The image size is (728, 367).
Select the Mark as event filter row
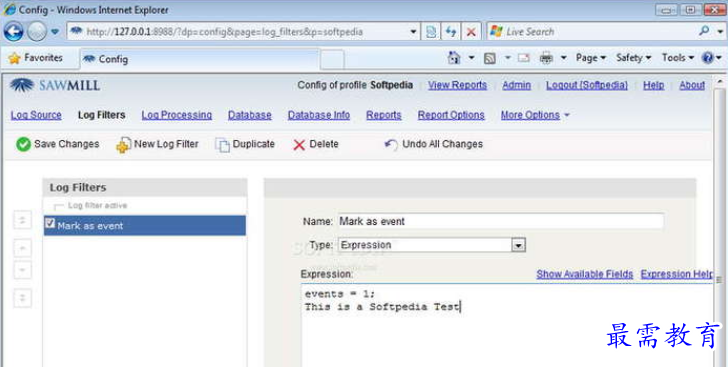[145, 225]
